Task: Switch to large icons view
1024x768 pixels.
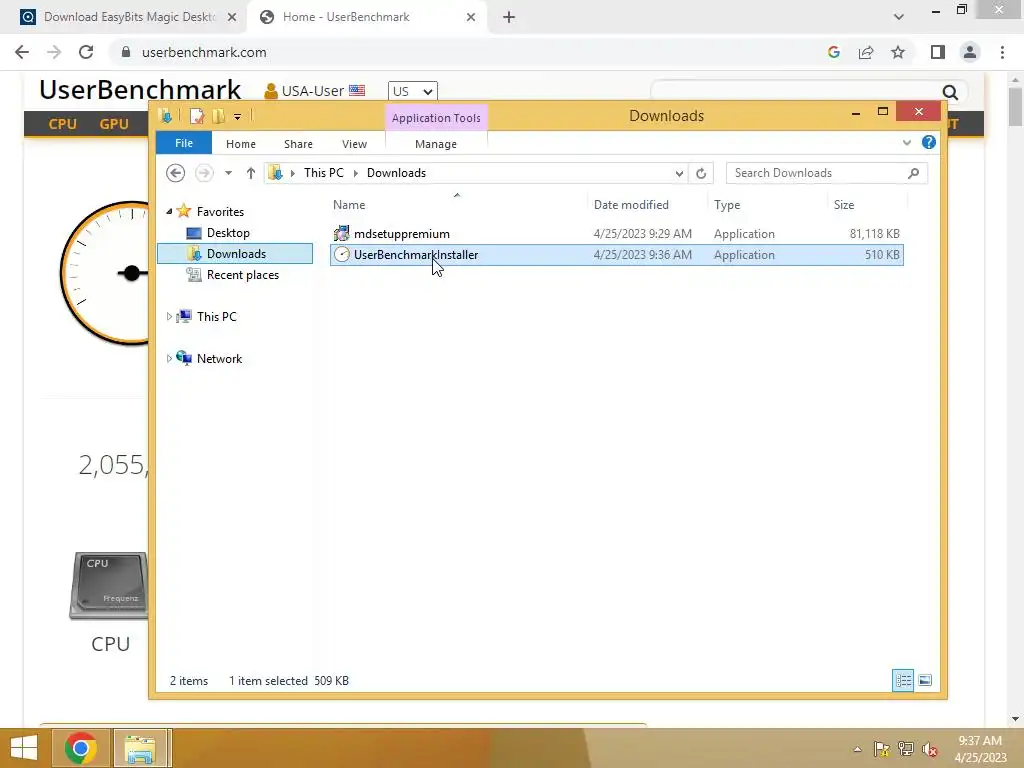Action: click(x=925, y=680)
